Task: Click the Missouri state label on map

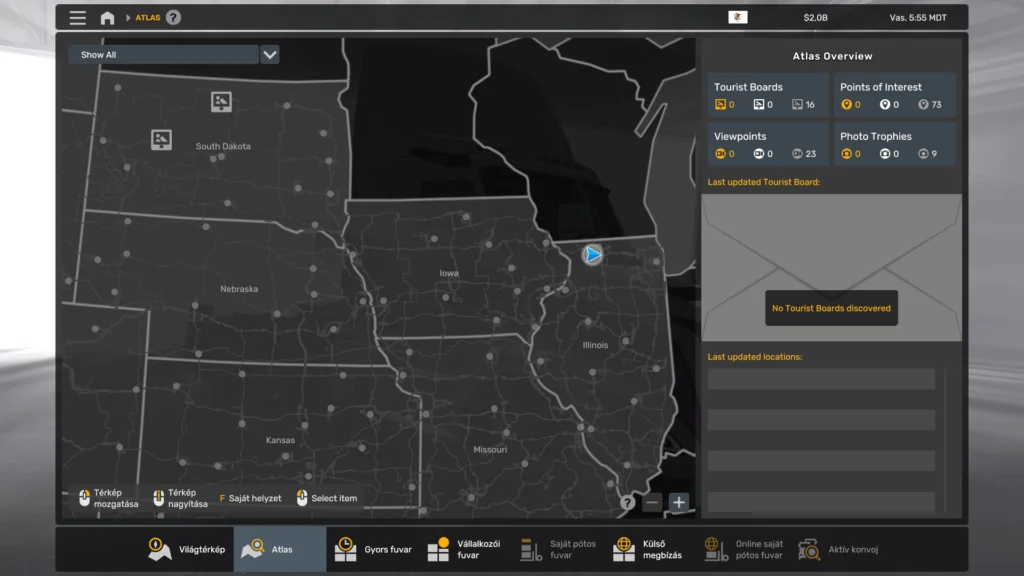Action: tap(490, 449)
